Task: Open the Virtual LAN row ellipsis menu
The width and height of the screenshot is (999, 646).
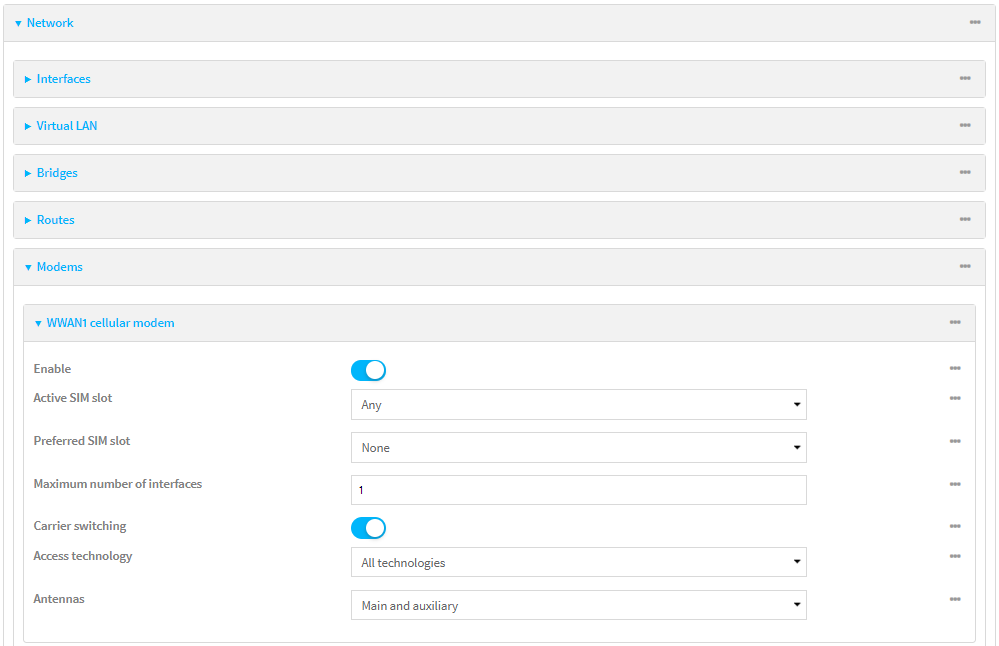Action: 965,125
